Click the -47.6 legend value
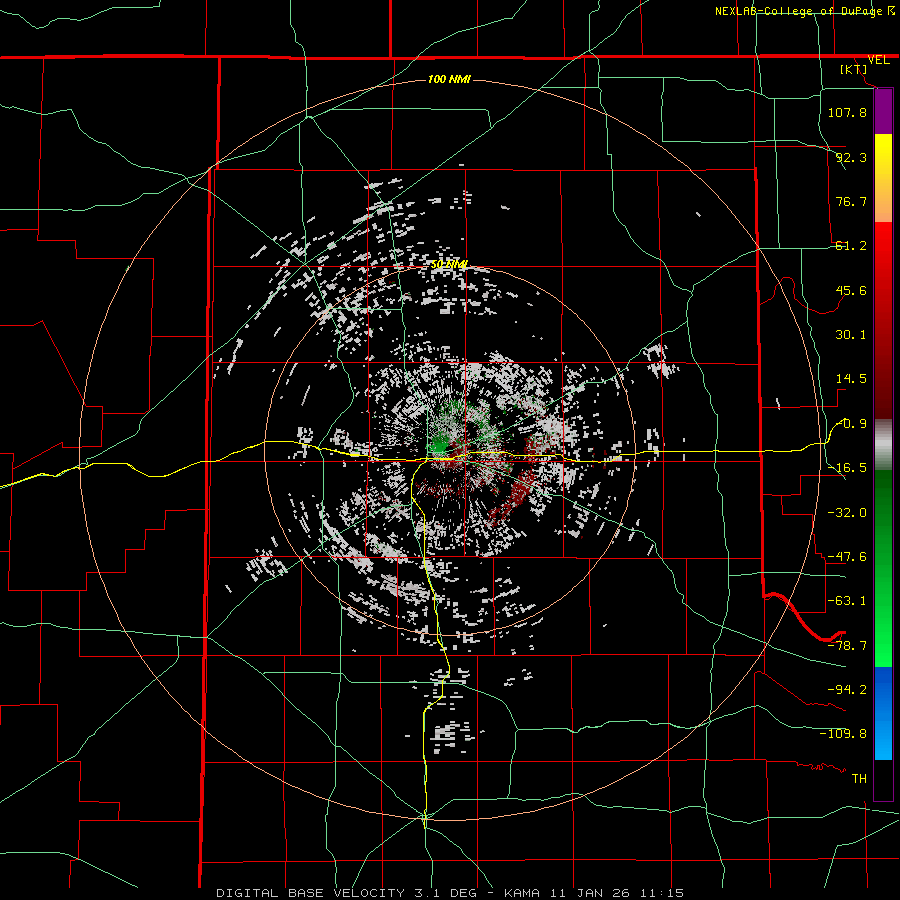The image size is (900, 900). point(847,557)
